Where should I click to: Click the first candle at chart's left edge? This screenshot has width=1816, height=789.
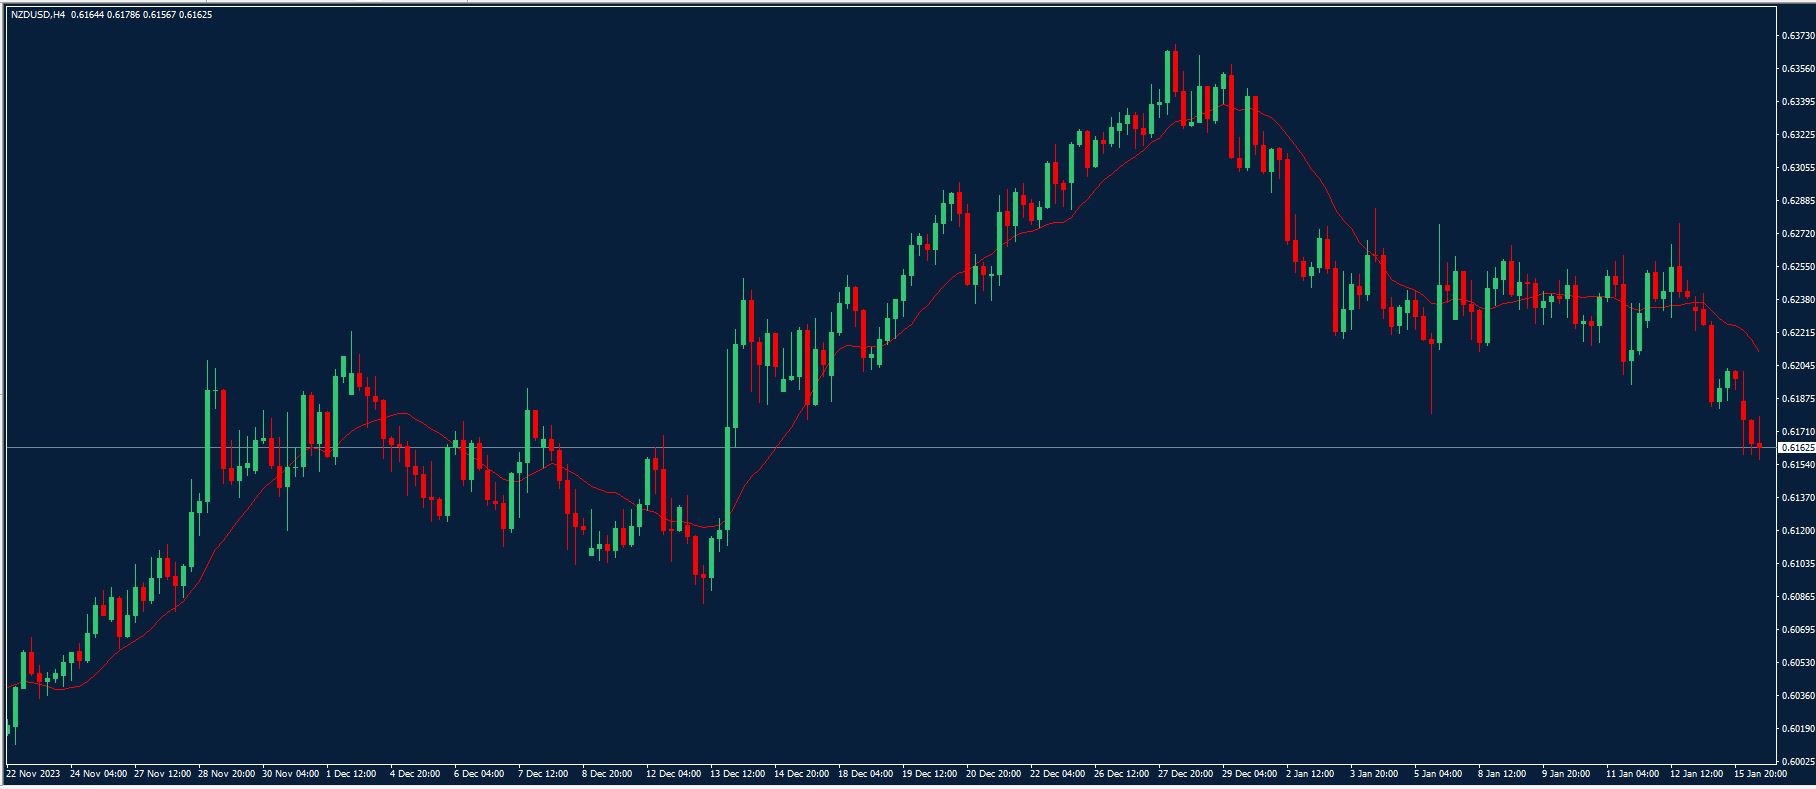point(11,714)
